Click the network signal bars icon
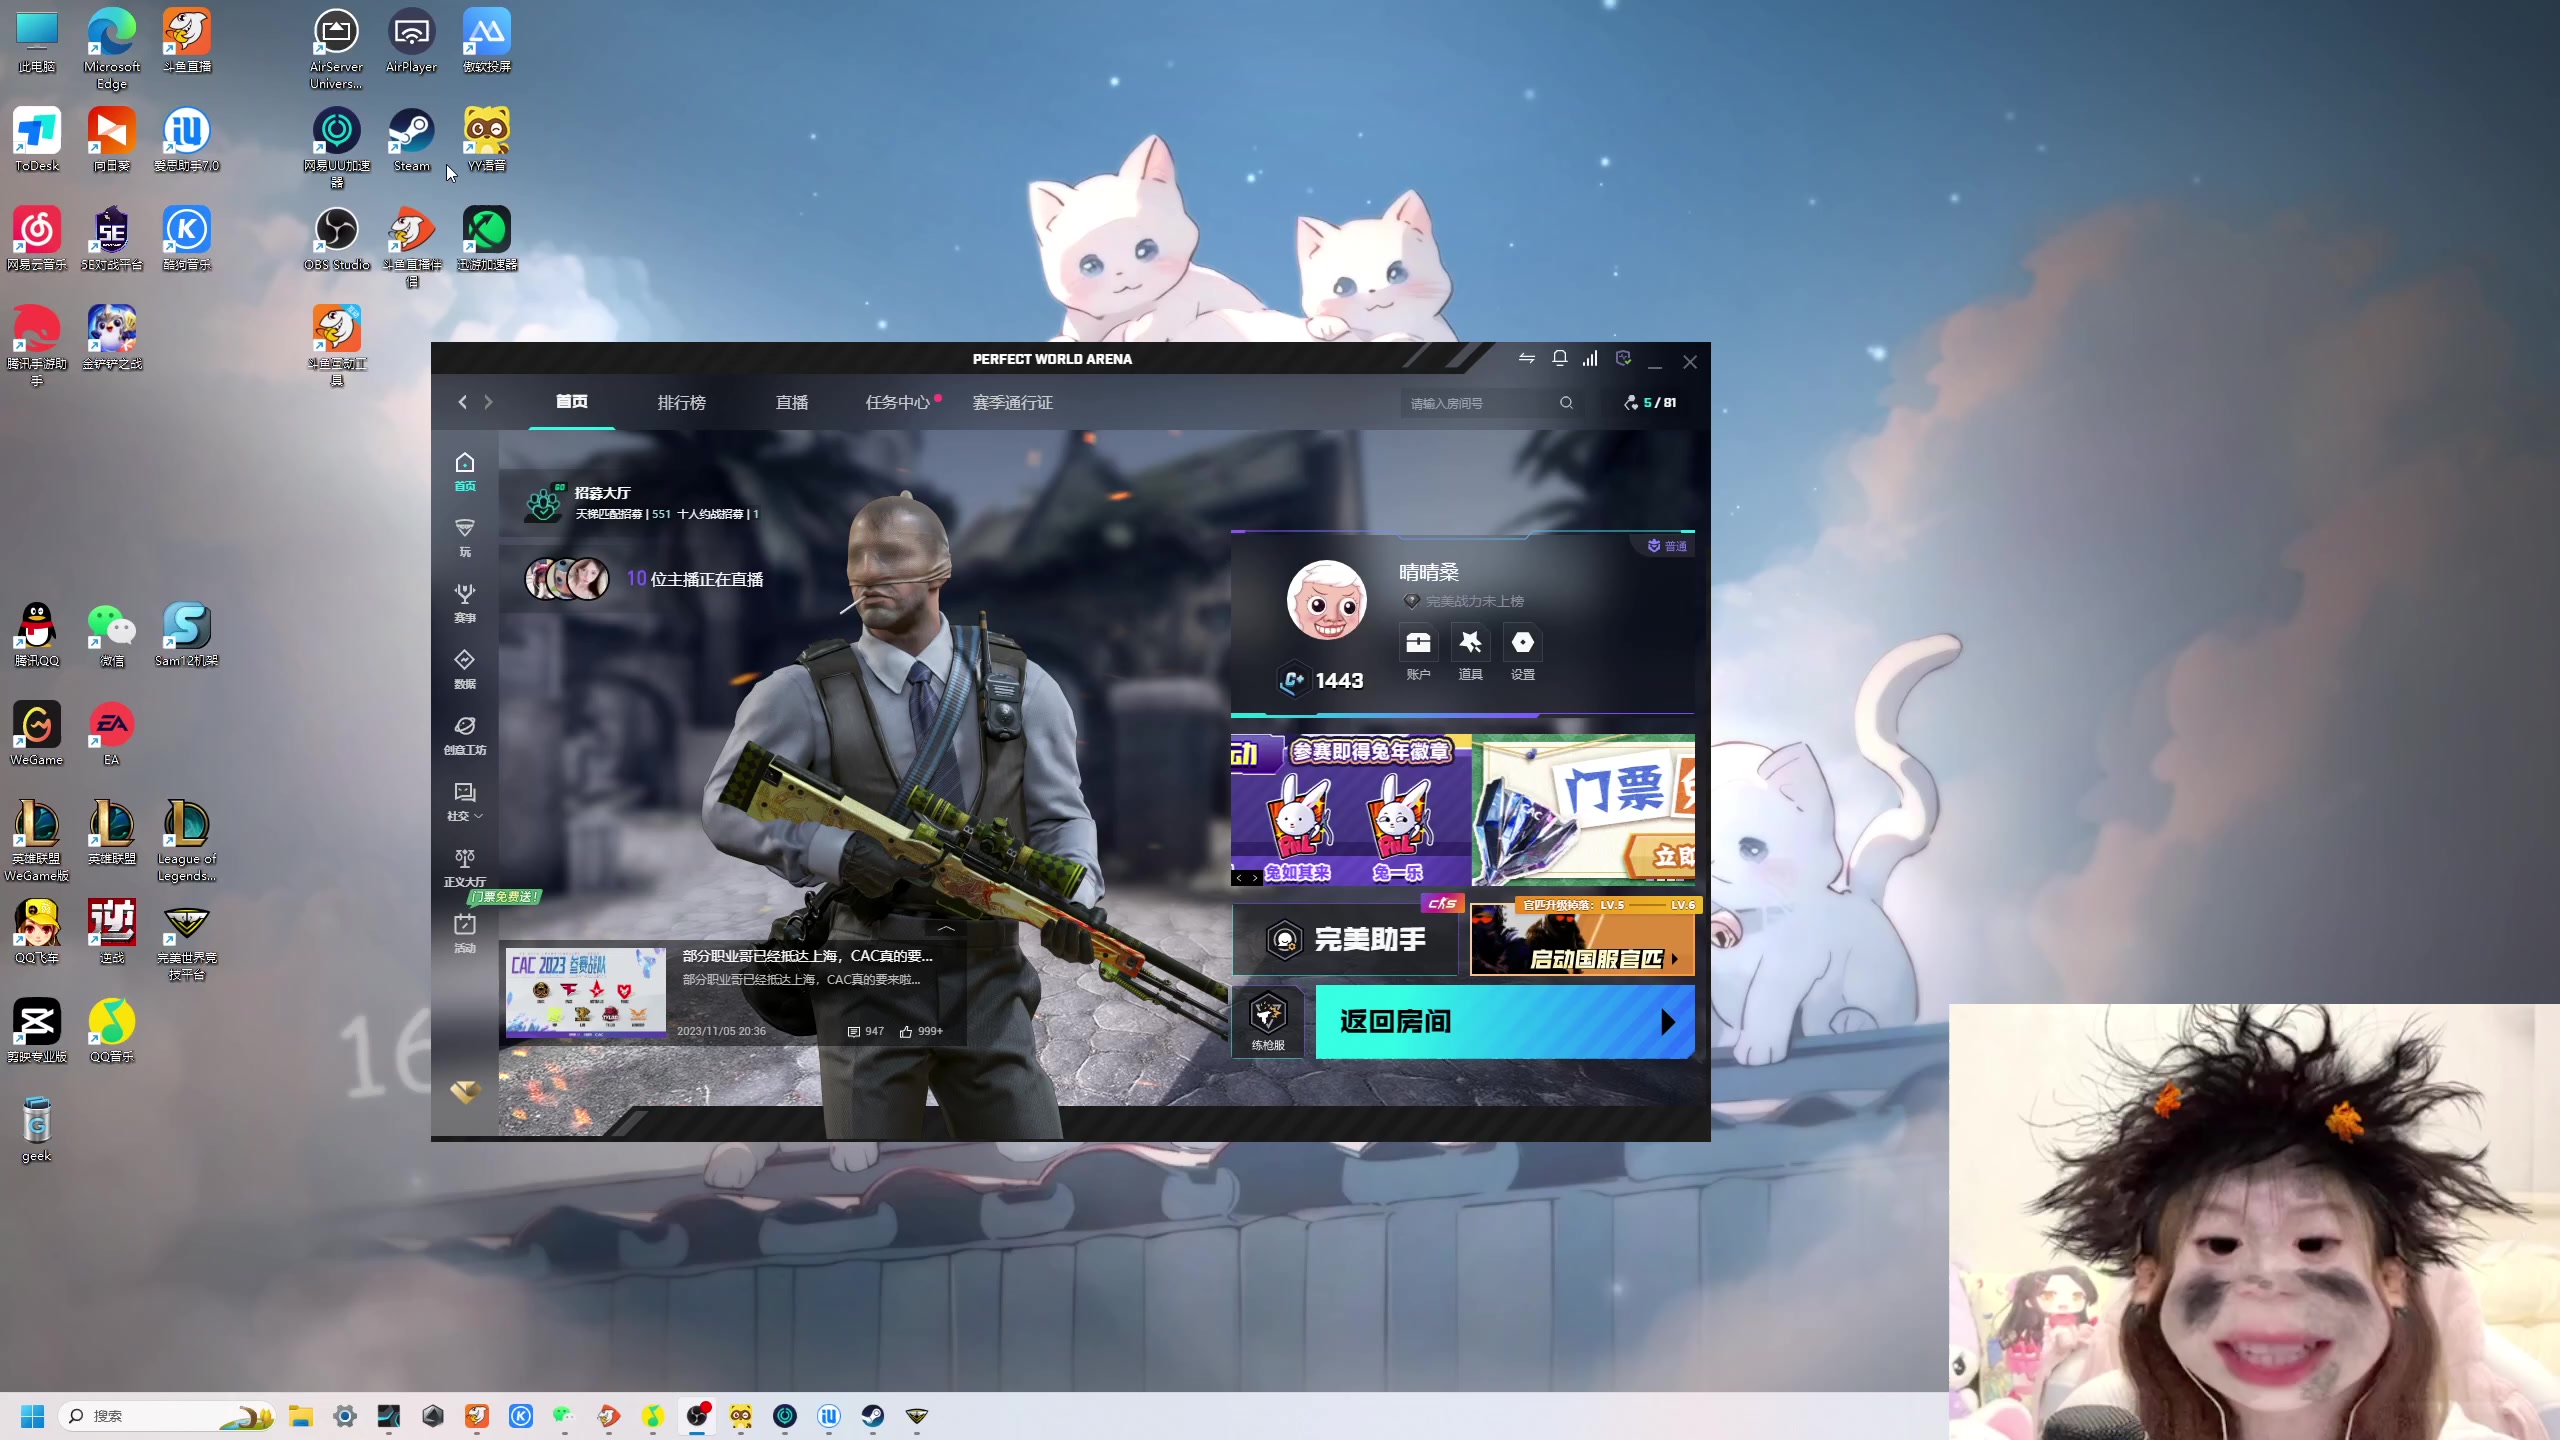 [1590, 358]
